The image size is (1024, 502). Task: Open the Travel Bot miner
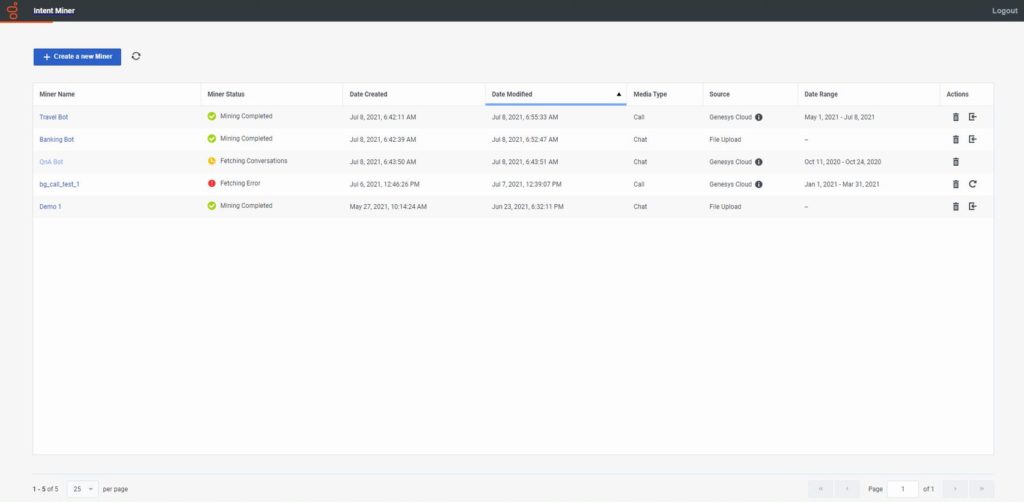[x=54, y=118]
